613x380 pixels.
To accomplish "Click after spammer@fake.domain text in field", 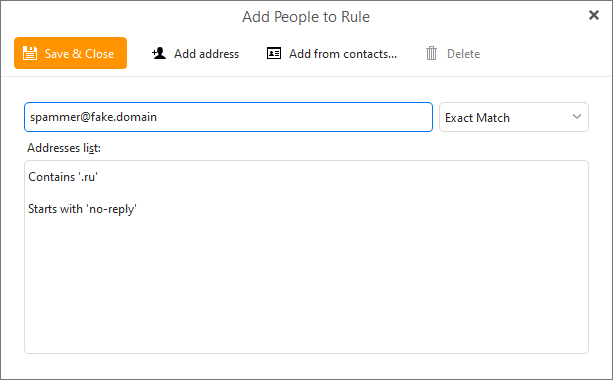I will coord(162,117).
